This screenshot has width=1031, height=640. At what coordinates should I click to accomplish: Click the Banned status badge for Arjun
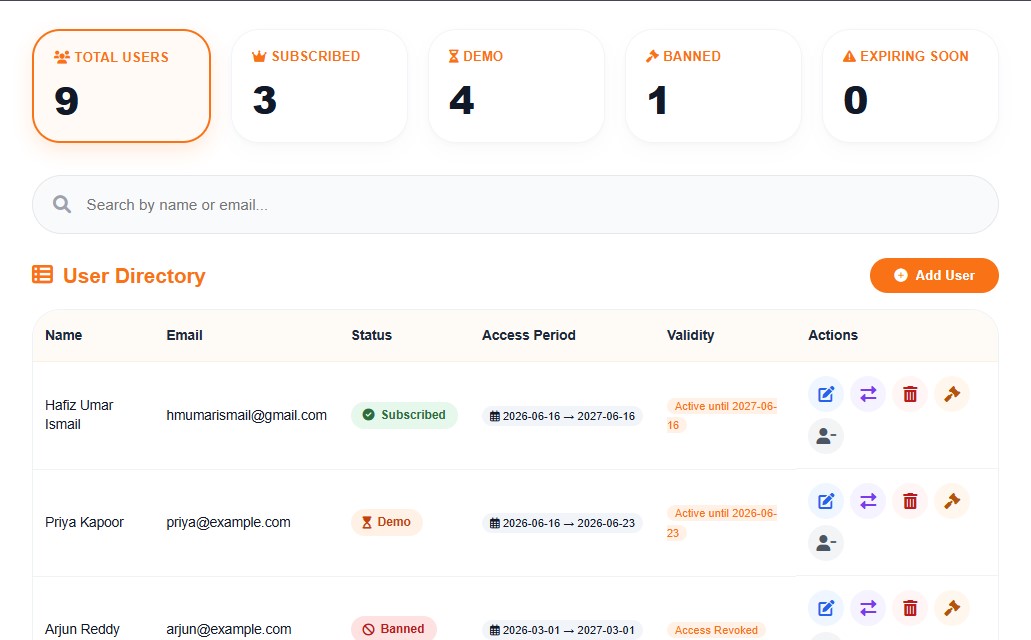pos(394,629)
